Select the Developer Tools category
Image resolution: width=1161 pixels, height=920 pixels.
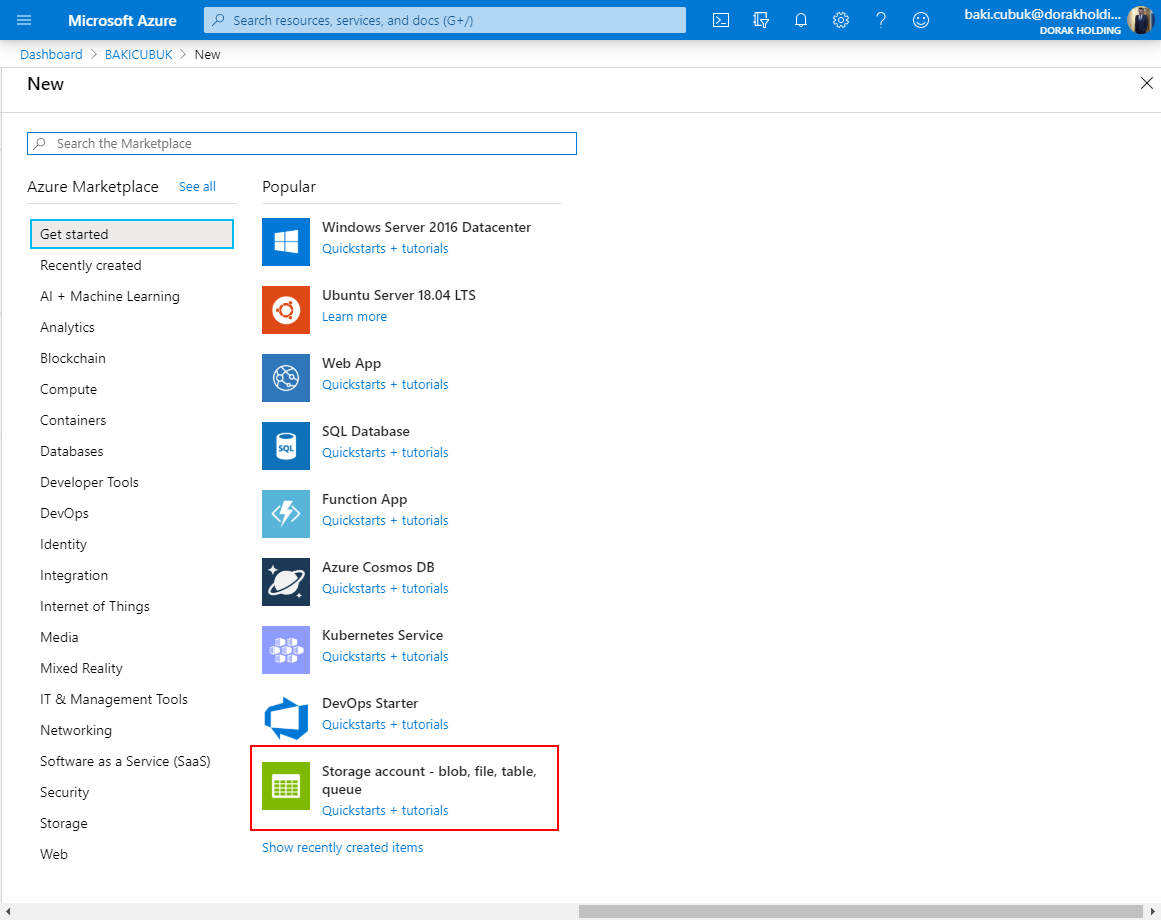click(x=89, y=483)
